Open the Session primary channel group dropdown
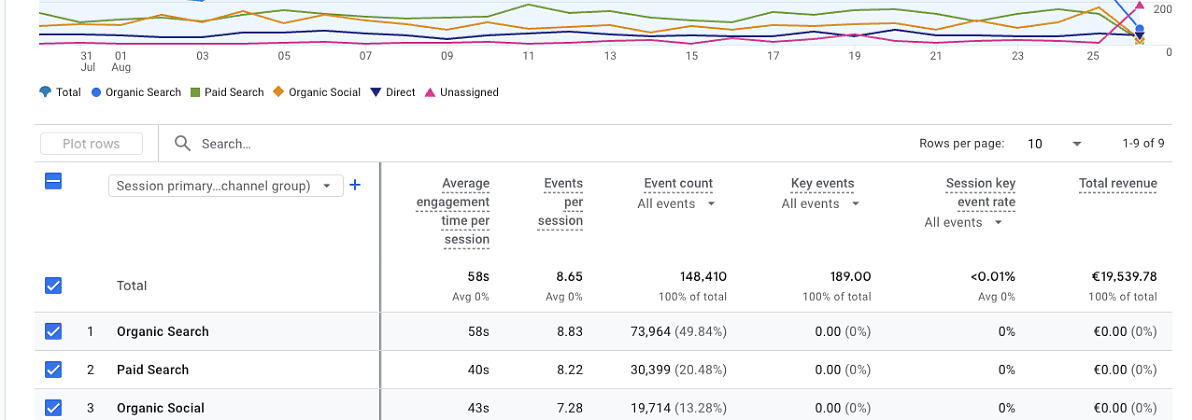This screenshot has height=420, width=1192. click(225, 186)
